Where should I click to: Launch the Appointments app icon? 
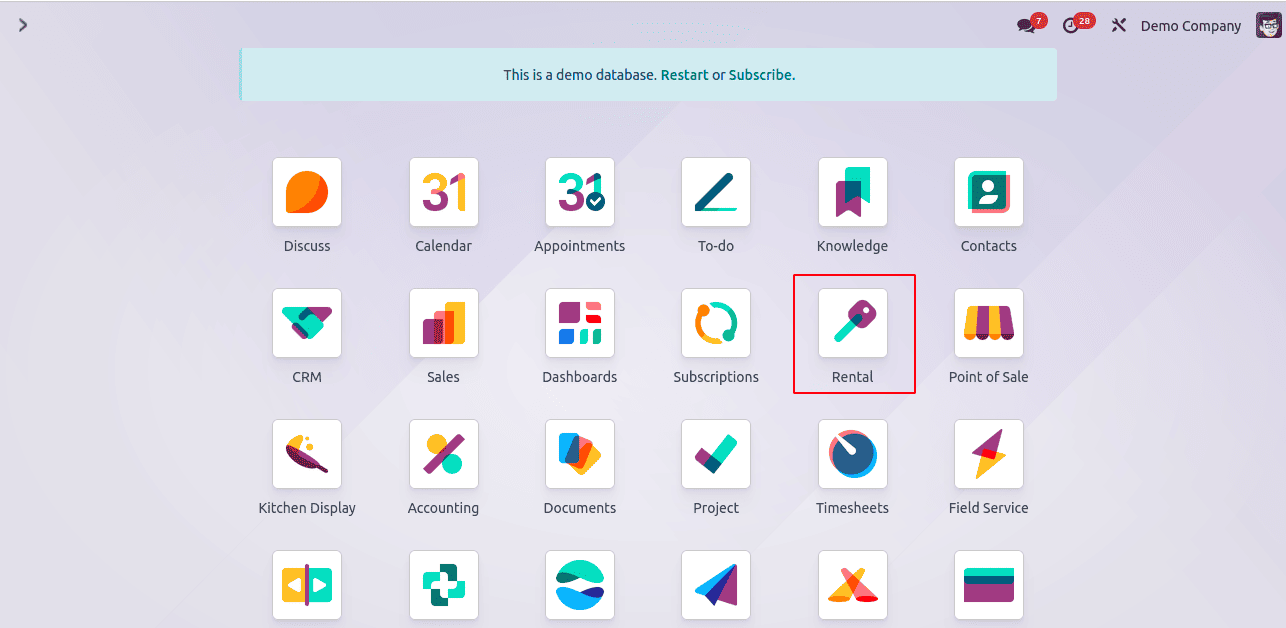point(580,192)
